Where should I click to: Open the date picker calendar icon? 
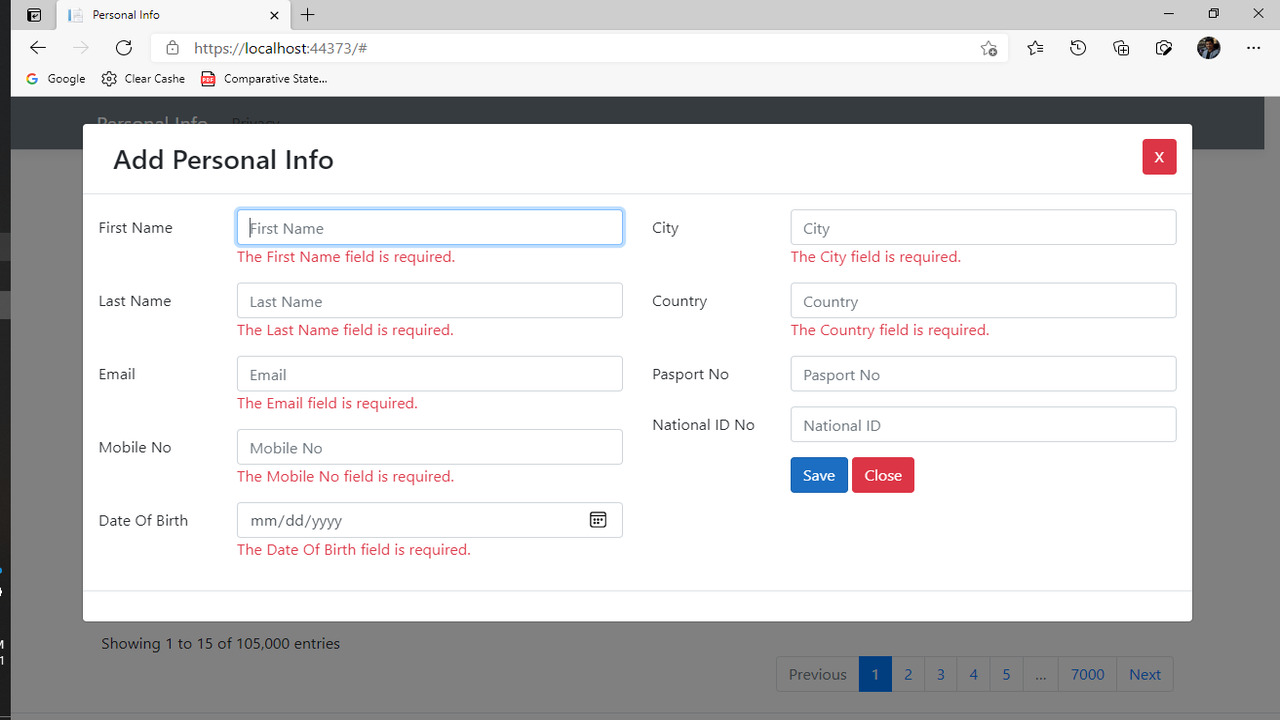click(598, 520)
